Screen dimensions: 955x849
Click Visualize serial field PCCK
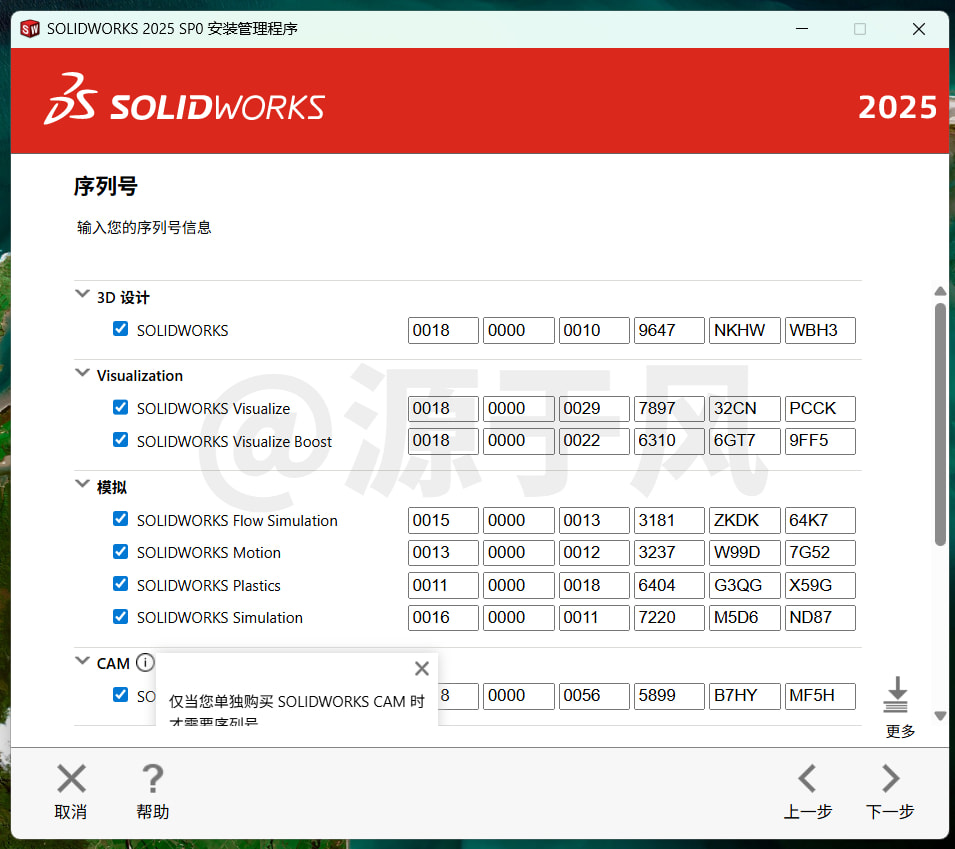pos(820,409)
